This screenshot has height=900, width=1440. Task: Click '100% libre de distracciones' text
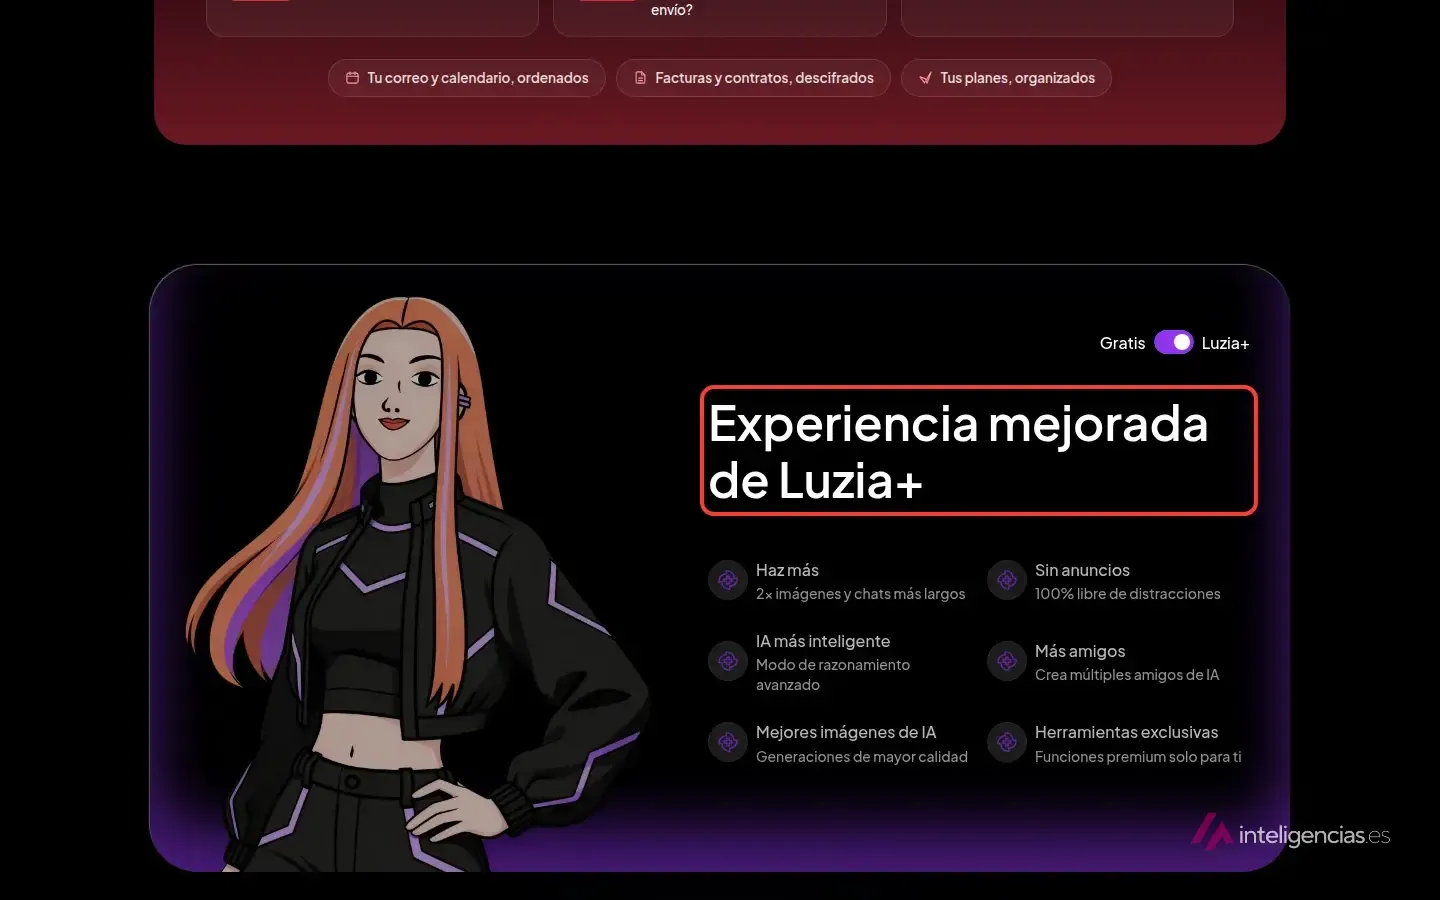point(1127,594)
